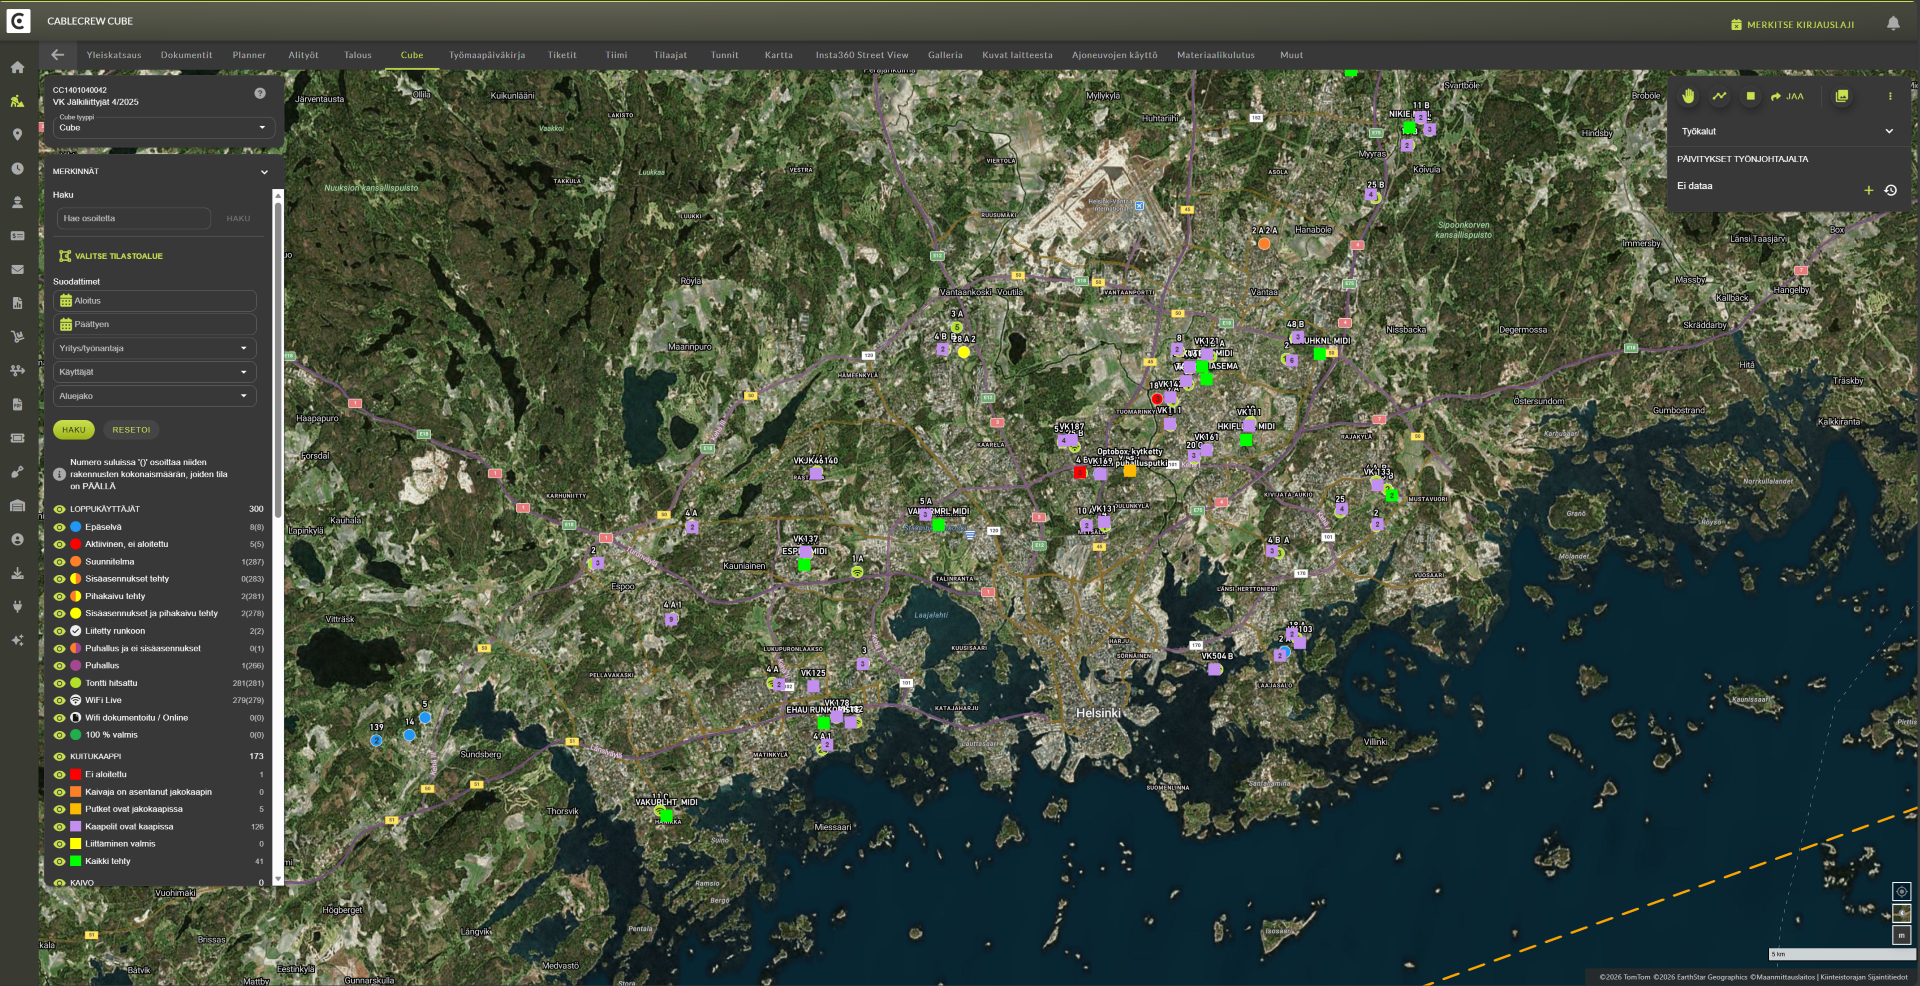Click the help question mark icon
Viewport: 1920px width, 986px height.
click(x=260, y=93)
